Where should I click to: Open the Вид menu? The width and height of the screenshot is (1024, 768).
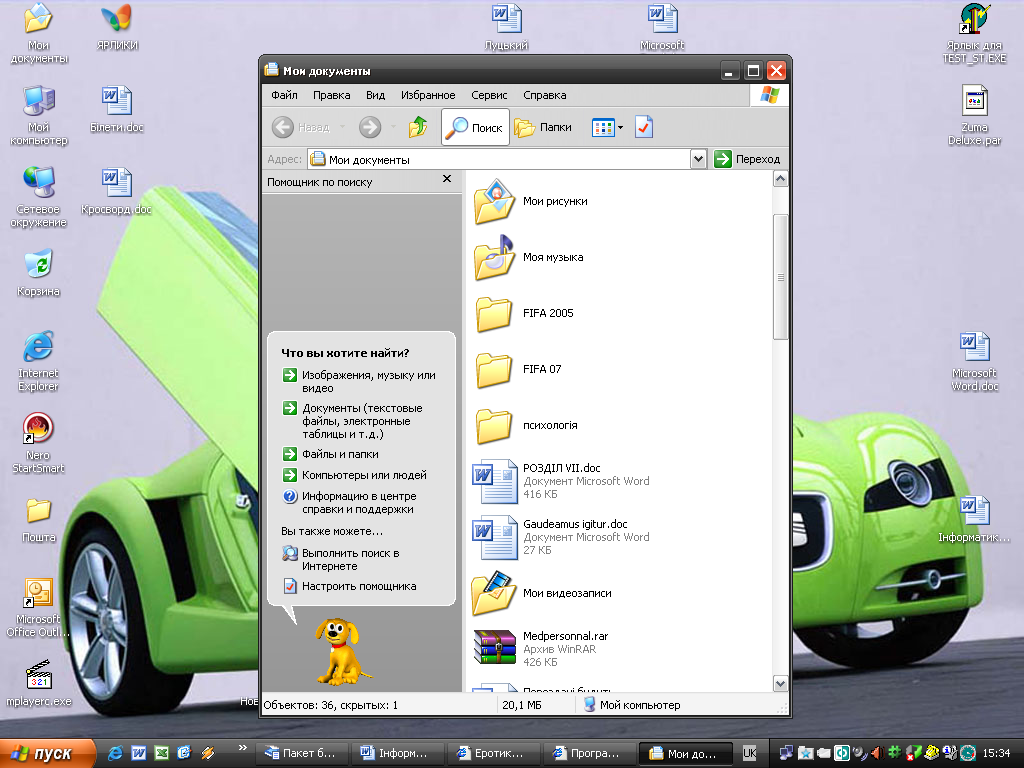pyautogui.click(x=376, y=95)
